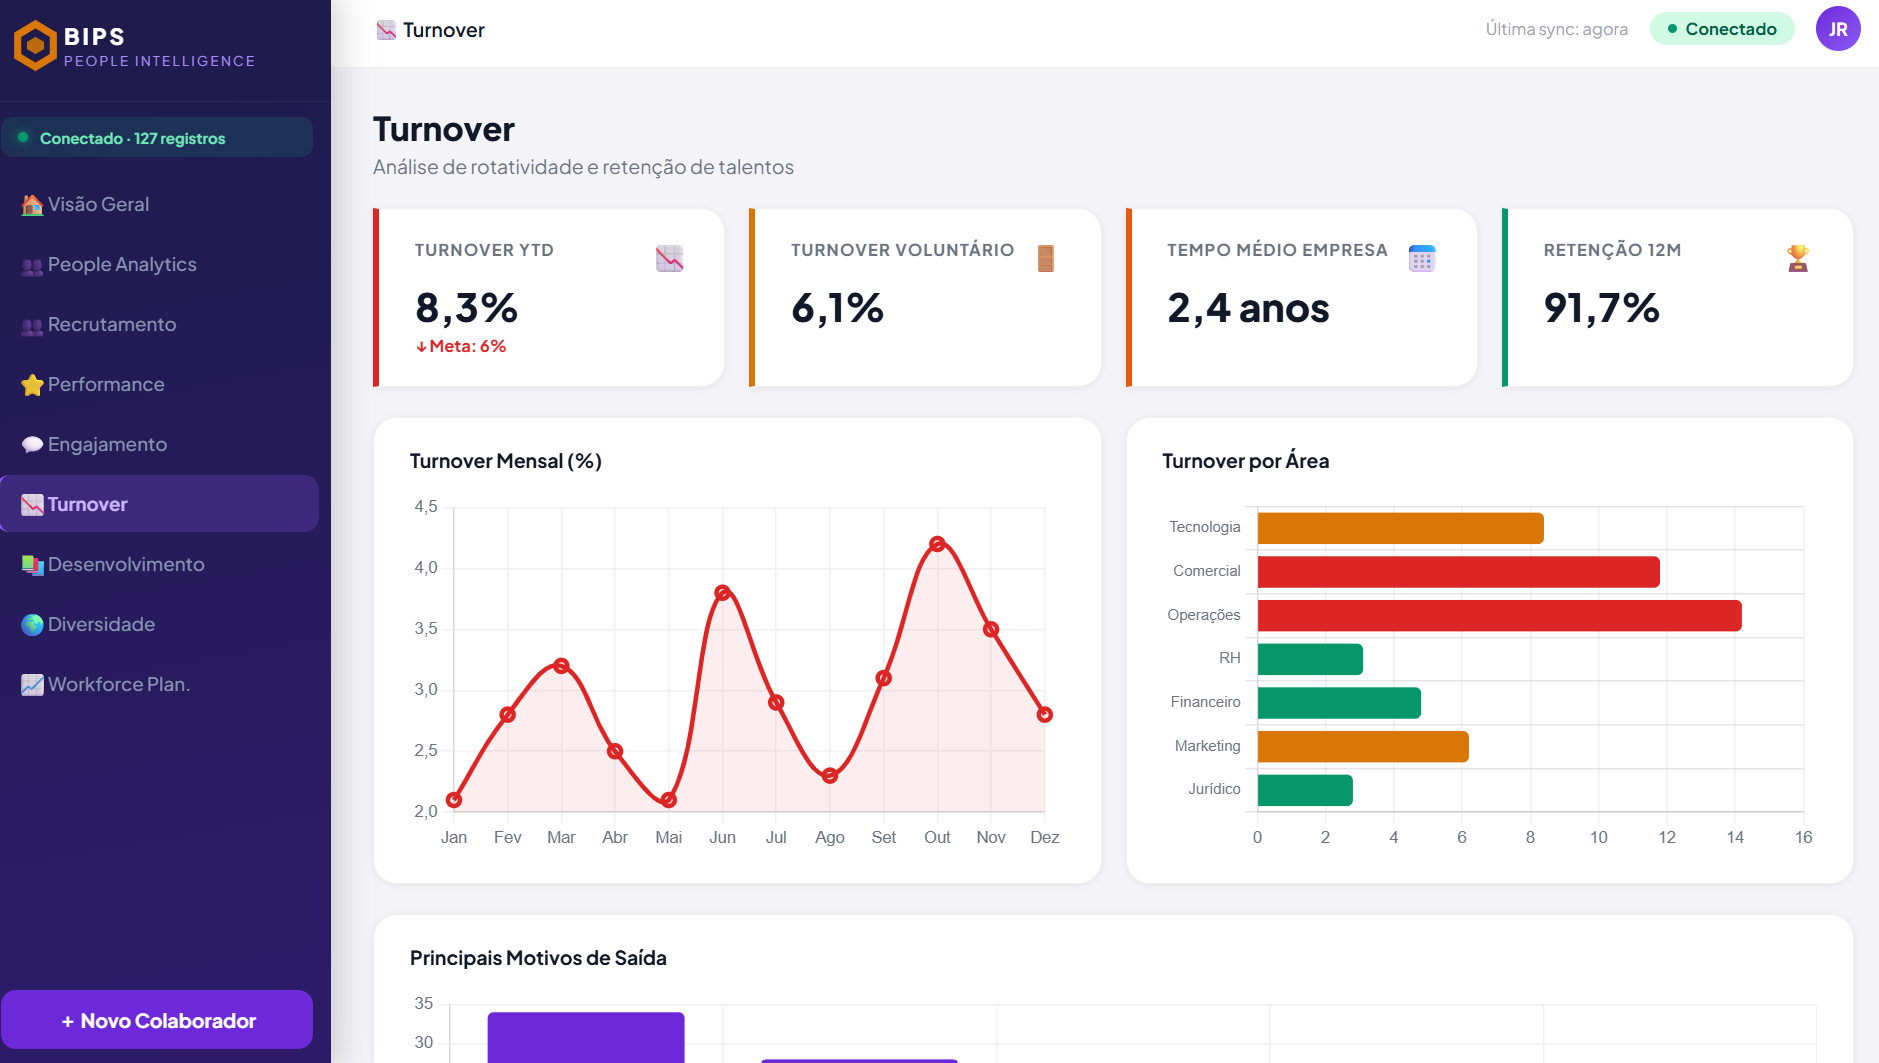
Task: Click the People Analytics people icon
Action: pyautogui.click(x=32, y=266)
